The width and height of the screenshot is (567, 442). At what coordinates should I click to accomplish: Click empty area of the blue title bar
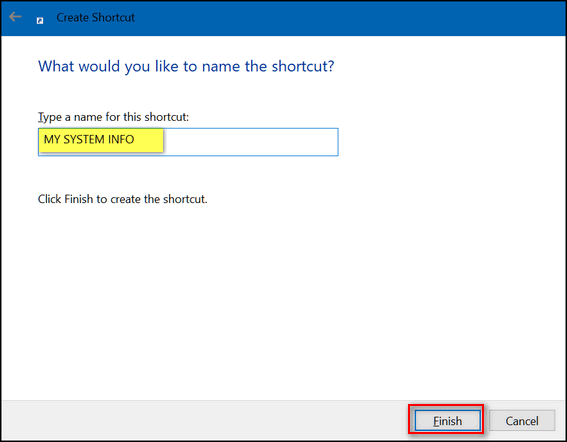tap(347, 17)
